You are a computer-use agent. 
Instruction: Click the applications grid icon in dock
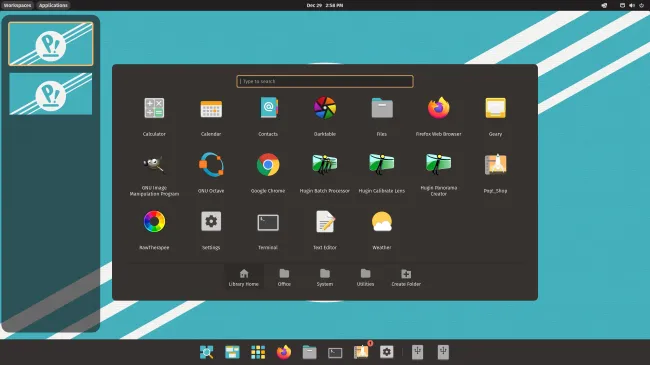point(258,352)
